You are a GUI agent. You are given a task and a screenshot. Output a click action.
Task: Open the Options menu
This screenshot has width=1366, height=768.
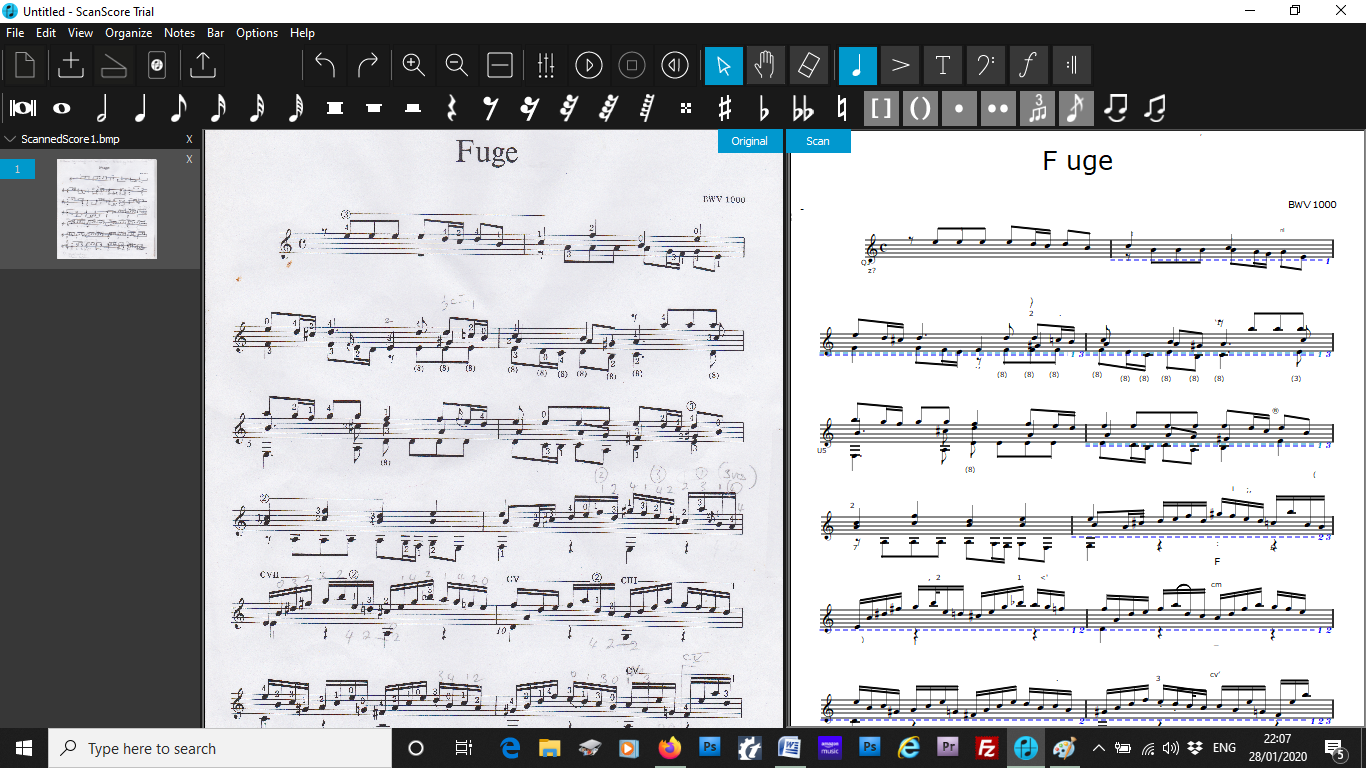tap(257, 33)
